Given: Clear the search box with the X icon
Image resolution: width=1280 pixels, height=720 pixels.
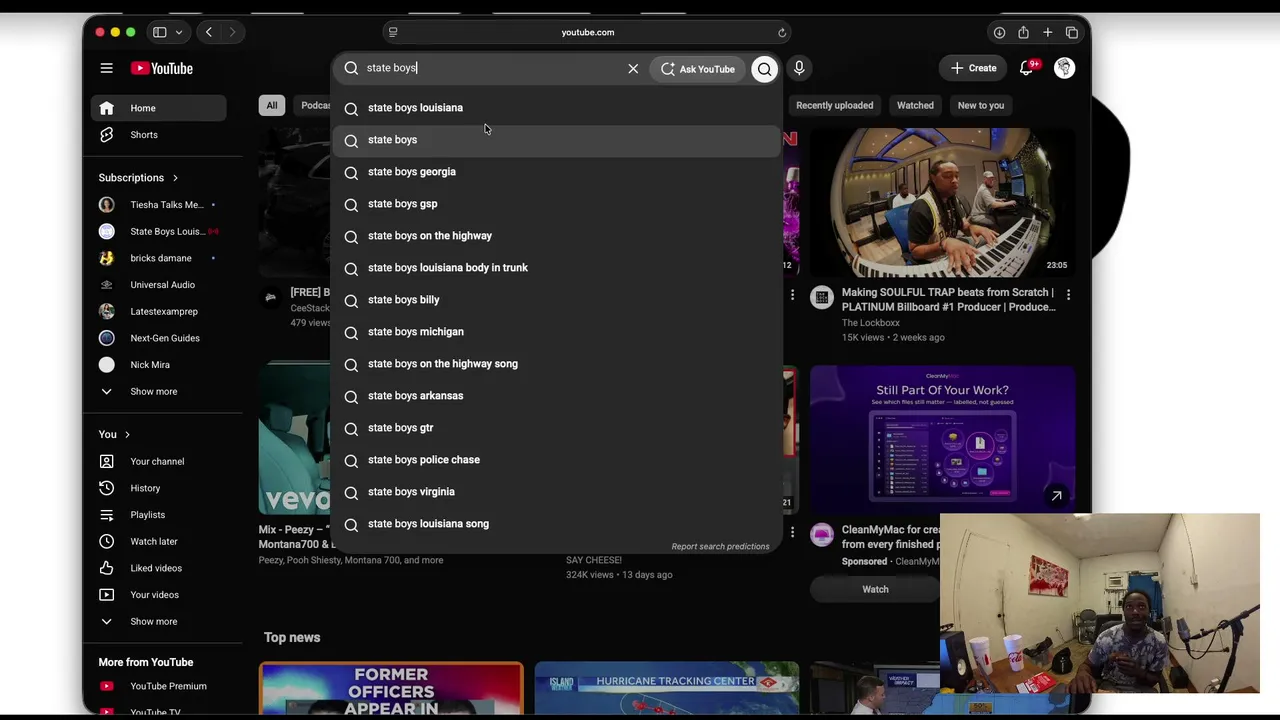Looking at the screenshot, I should (x=633, y=68).
